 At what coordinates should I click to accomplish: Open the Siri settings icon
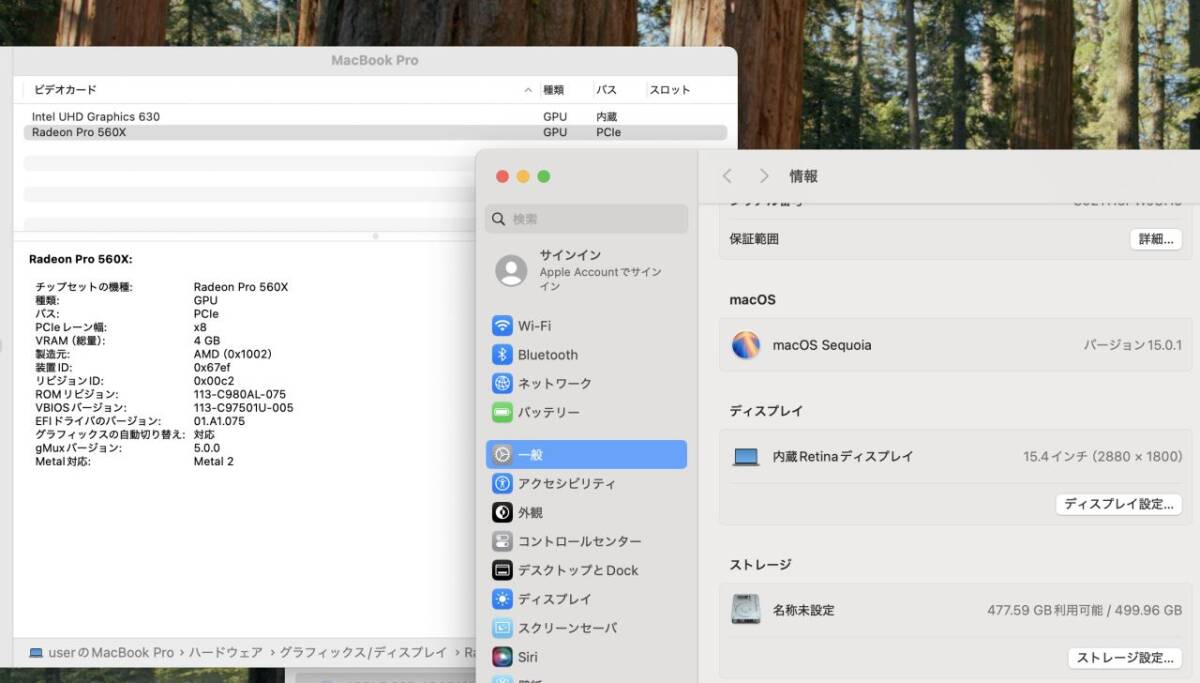(502, 657)
